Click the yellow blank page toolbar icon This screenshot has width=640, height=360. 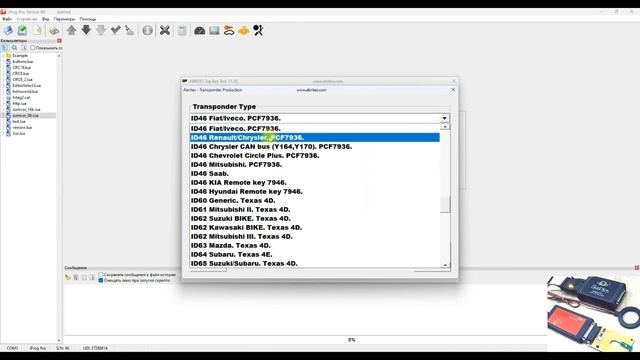click(x=37, y=30)
